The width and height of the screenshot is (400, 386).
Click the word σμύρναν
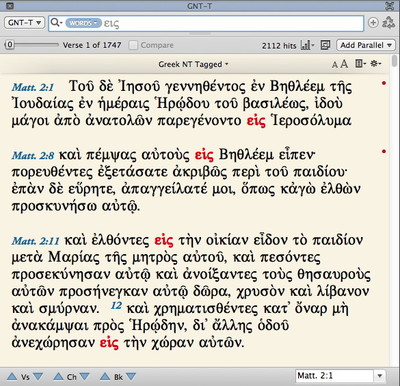click(x=69, y=309)
